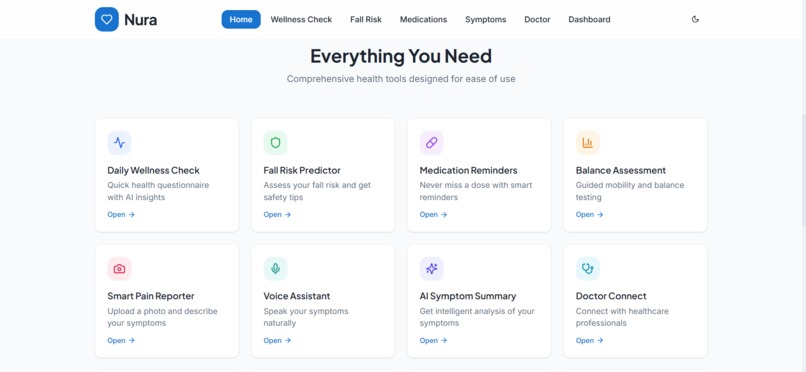This screenshot has width=806, height=372.
Task: Click the Daily Wellness Check pulse icon
Action: pyautogui.click(x=119, y=143)
